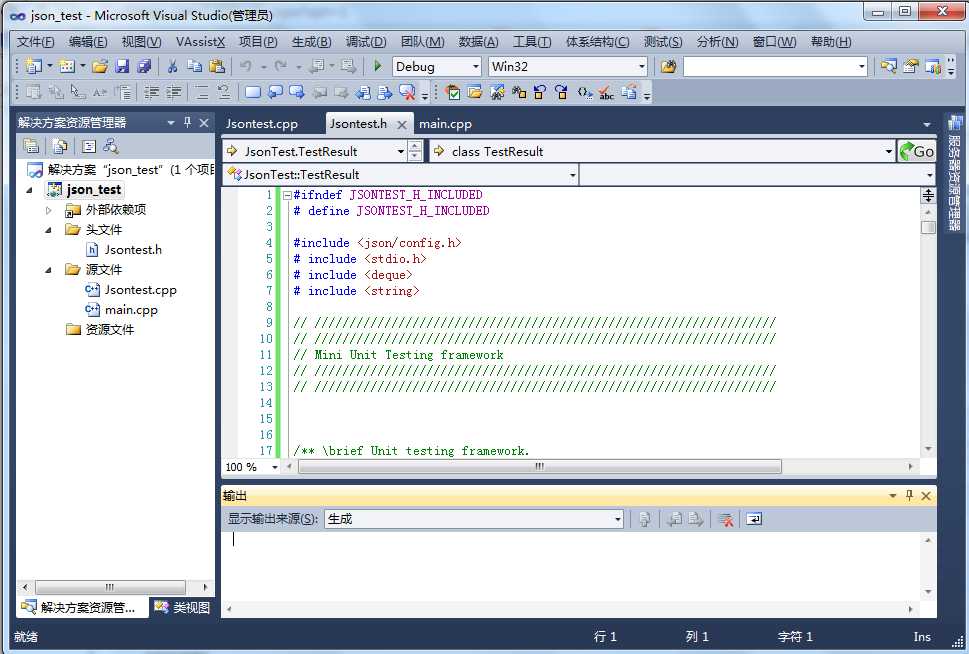Clear all output with the red X icon

click(726, 519)
